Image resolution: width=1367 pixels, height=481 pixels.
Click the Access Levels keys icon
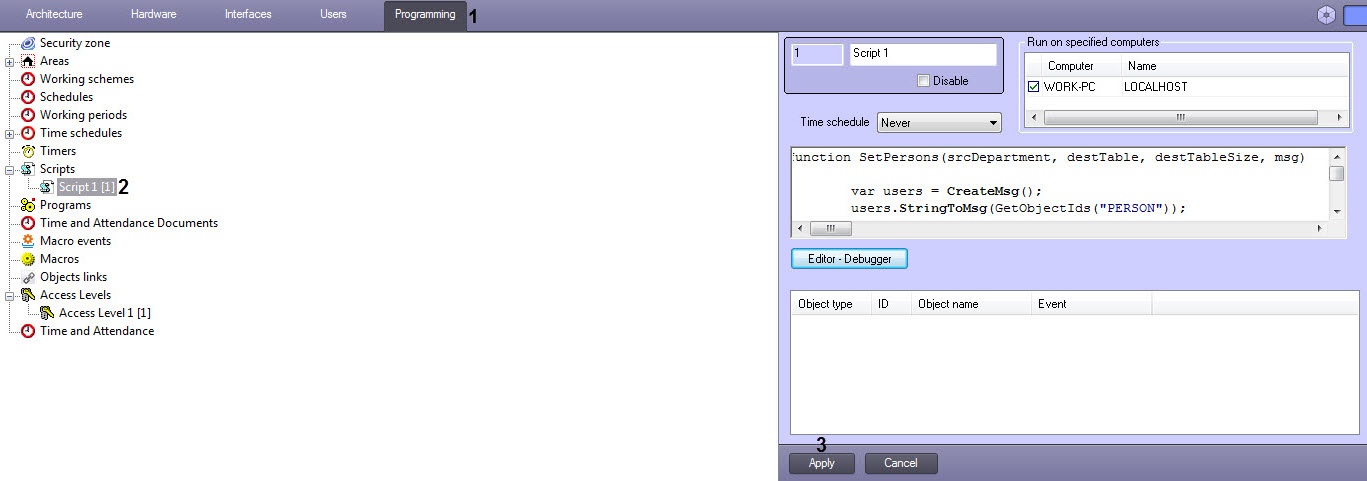[28, 295]
